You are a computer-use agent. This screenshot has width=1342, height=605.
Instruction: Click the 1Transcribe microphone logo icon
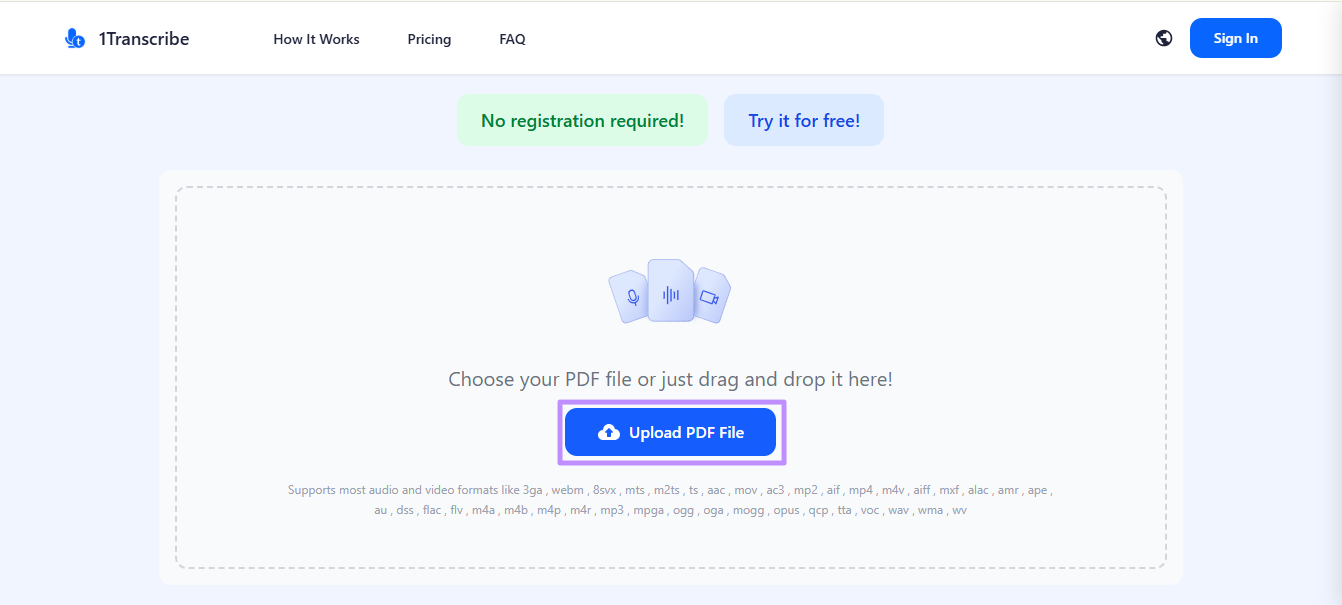(x=73, y=37)
